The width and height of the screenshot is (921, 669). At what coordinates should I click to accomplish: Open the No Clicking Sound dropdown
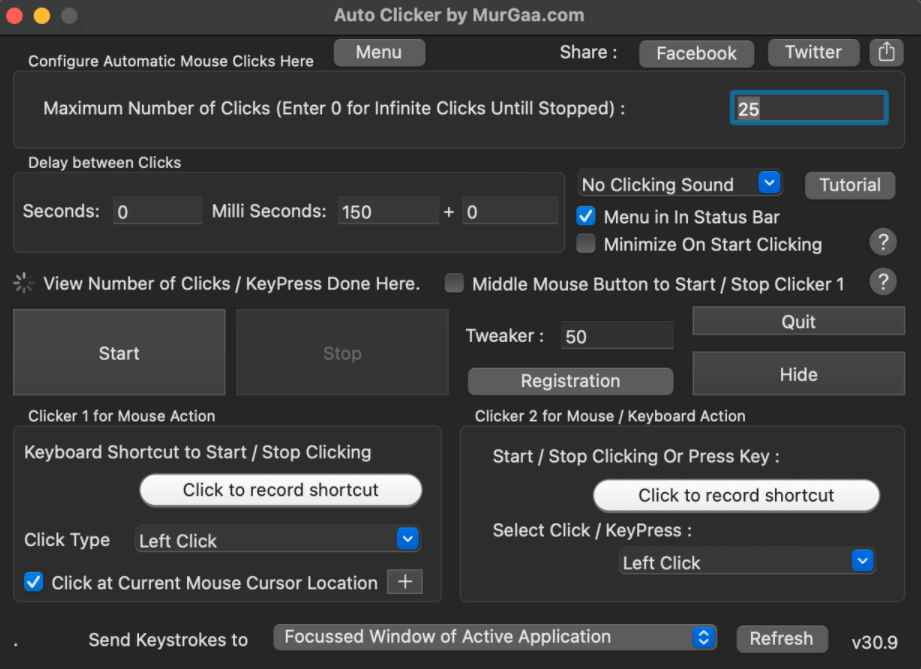(768, 183)
